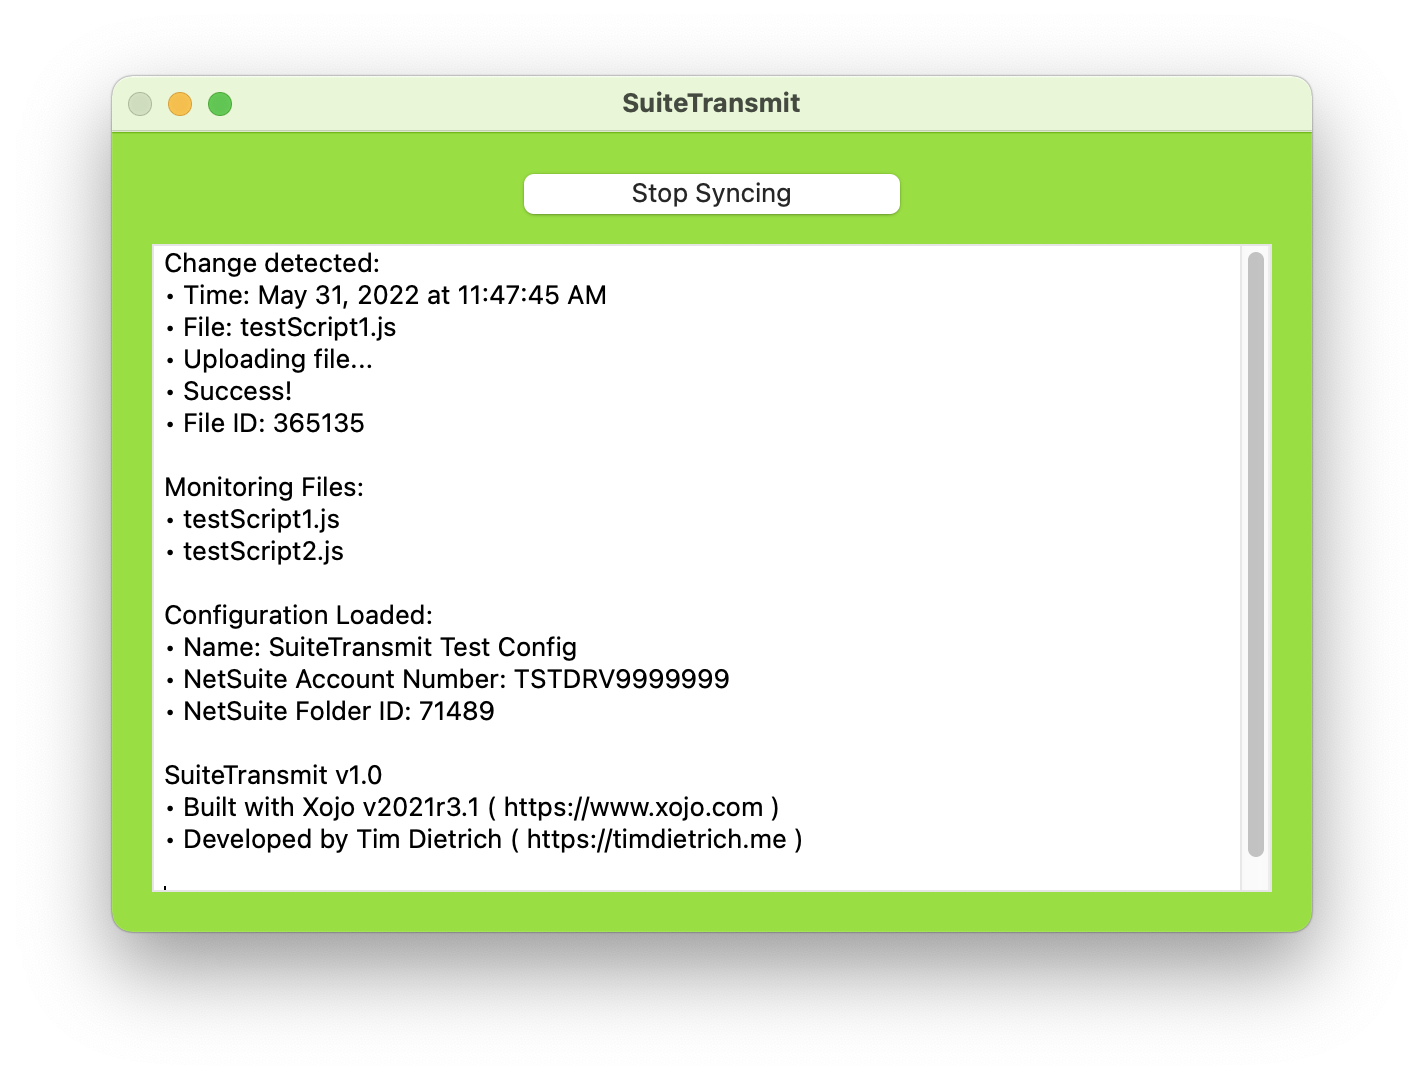Click the 'Configuration Loaded:' heading

tap(299, 615)
